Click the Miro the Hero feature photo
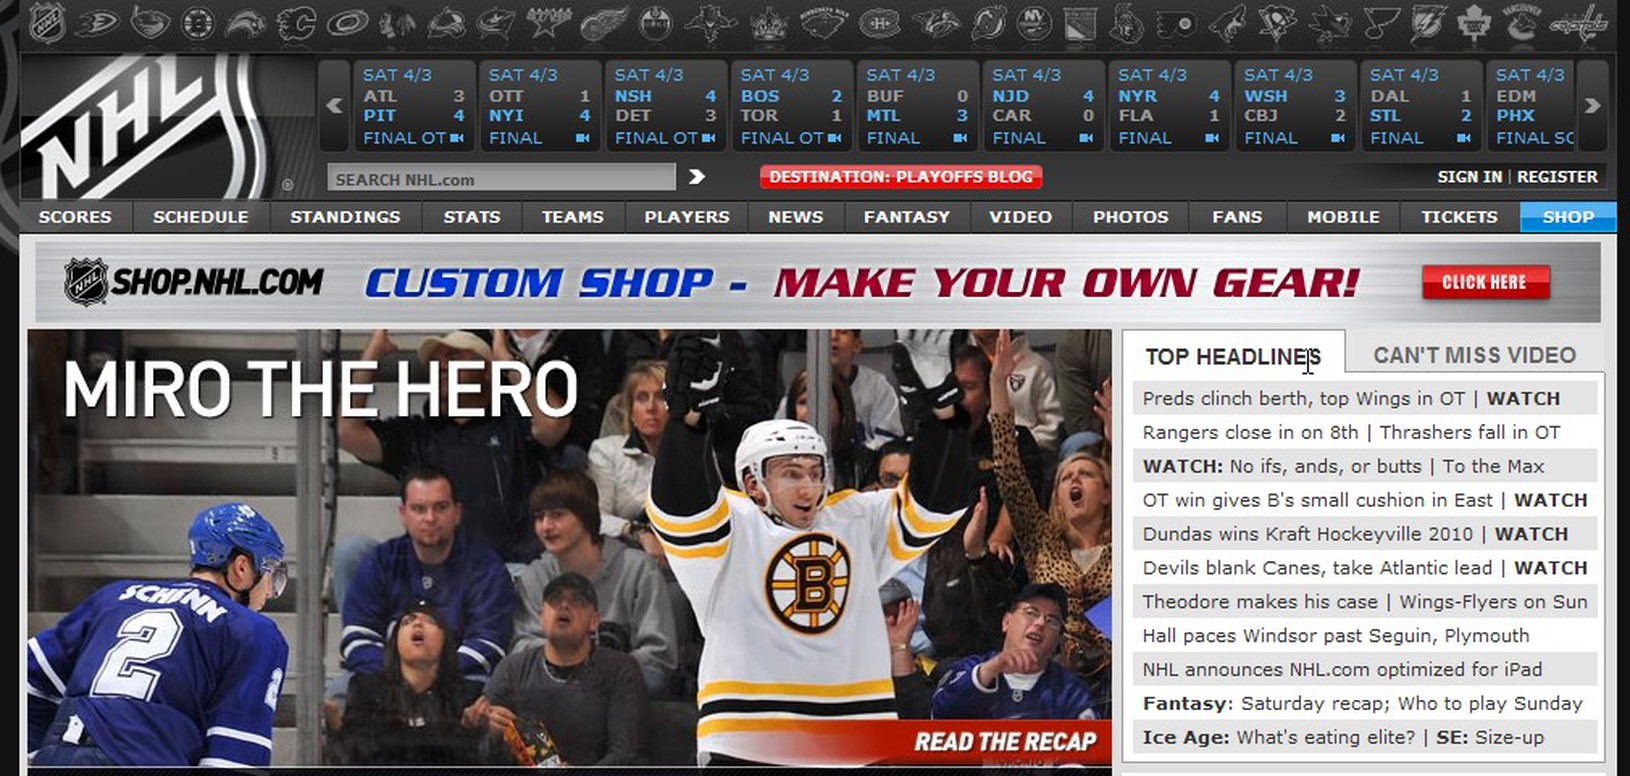Image resolution: width=1630 pixels, height=776 pixels. 569,548
